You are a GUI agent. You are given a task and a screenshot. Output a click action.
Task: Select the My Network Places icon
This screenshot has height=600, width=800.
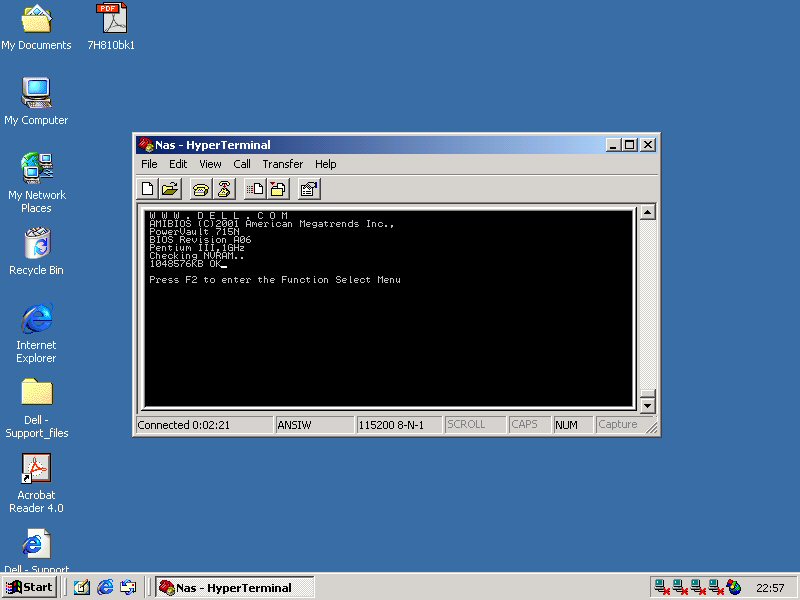point(36,183)
